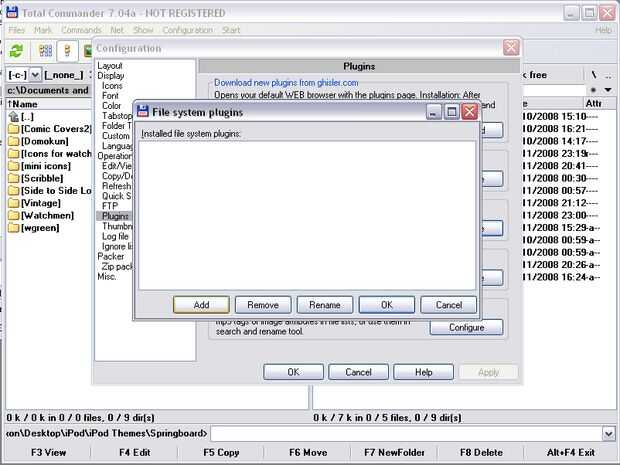Open the Start menu item

[x=231, y=30]
